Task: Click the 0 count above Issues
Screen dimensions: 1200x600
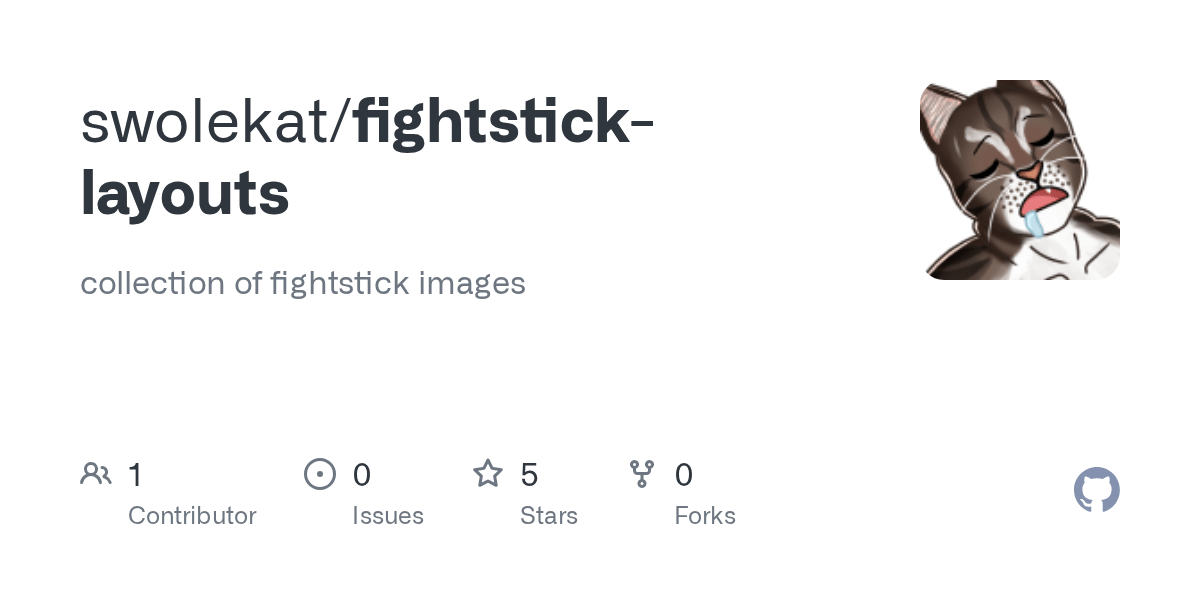Action: tap(362, 474)
